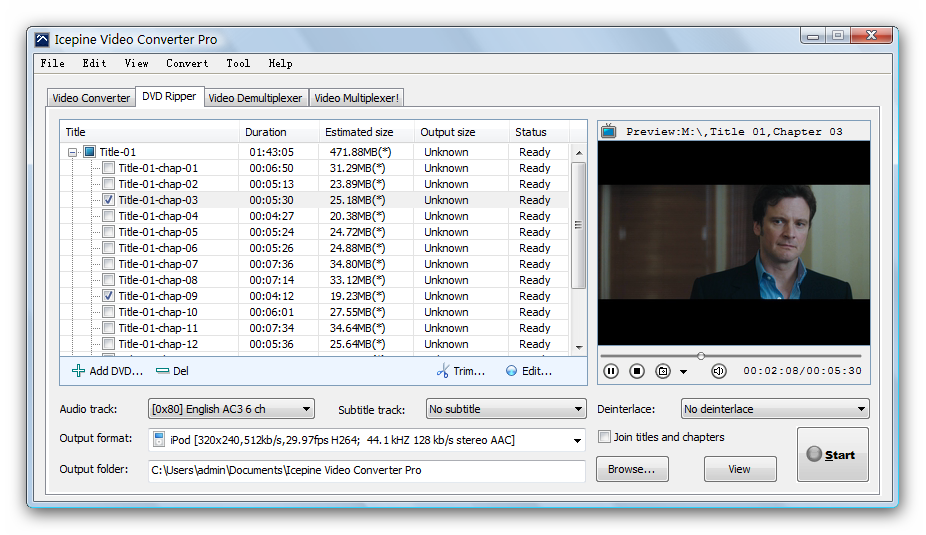Viewport: 926px width, 535px height.
Task: Collapse the Title-01 tree node
Action: point(72,152)
